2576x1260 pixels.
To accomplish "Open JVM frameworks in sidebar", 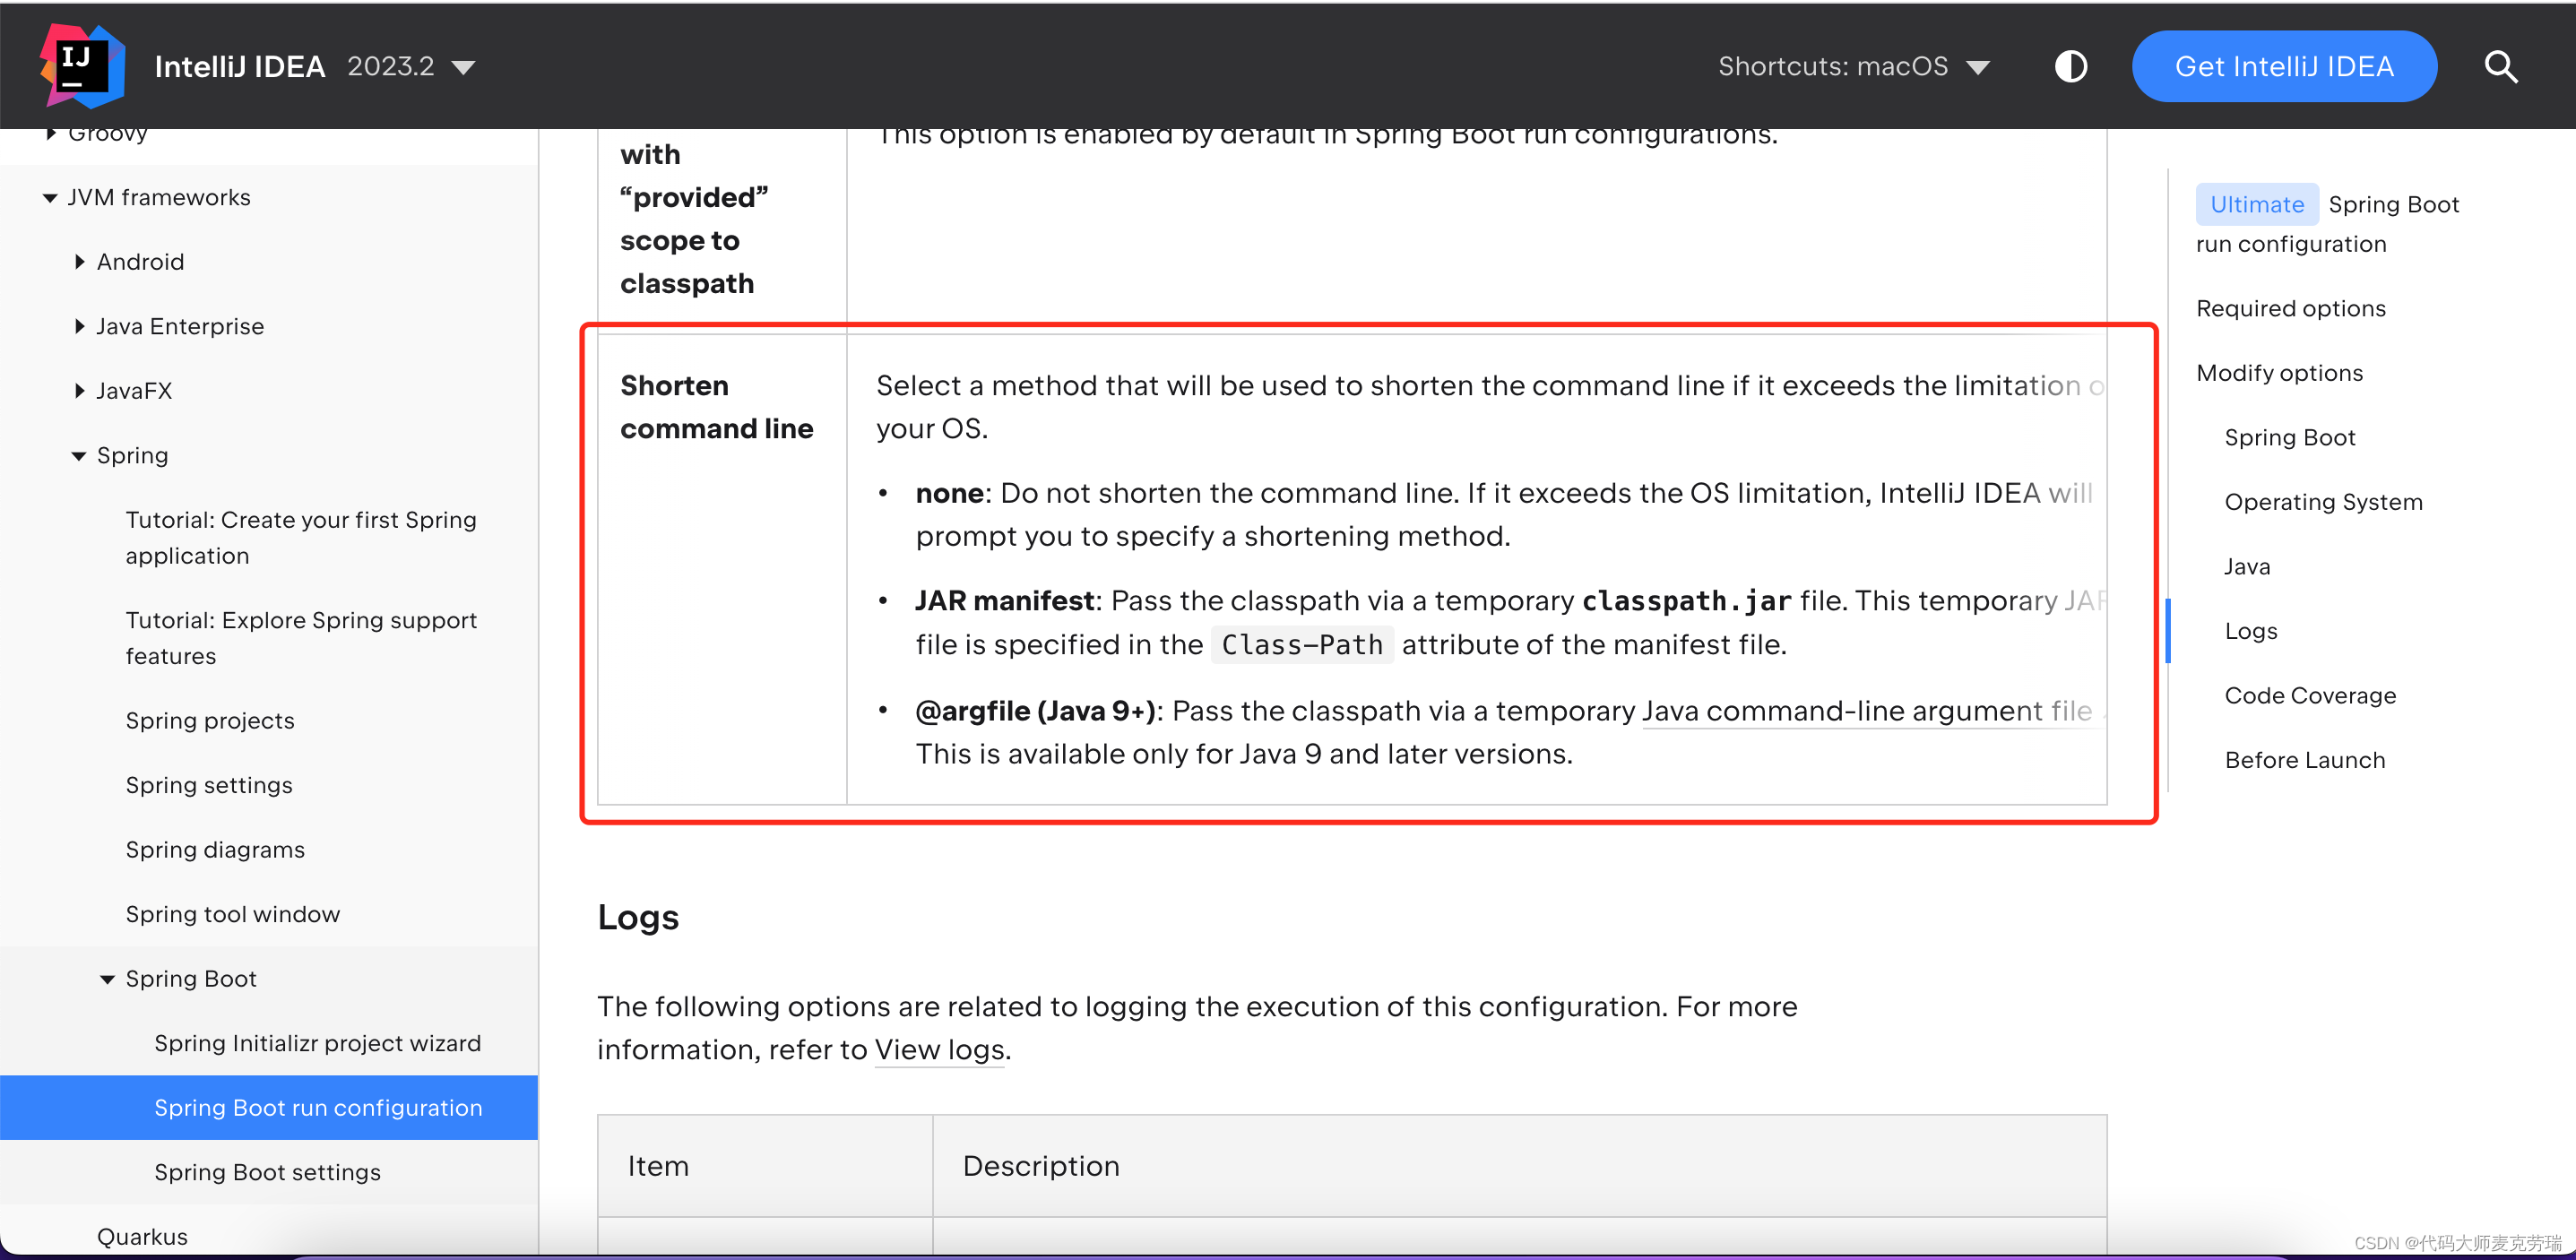I will point(159,198).
